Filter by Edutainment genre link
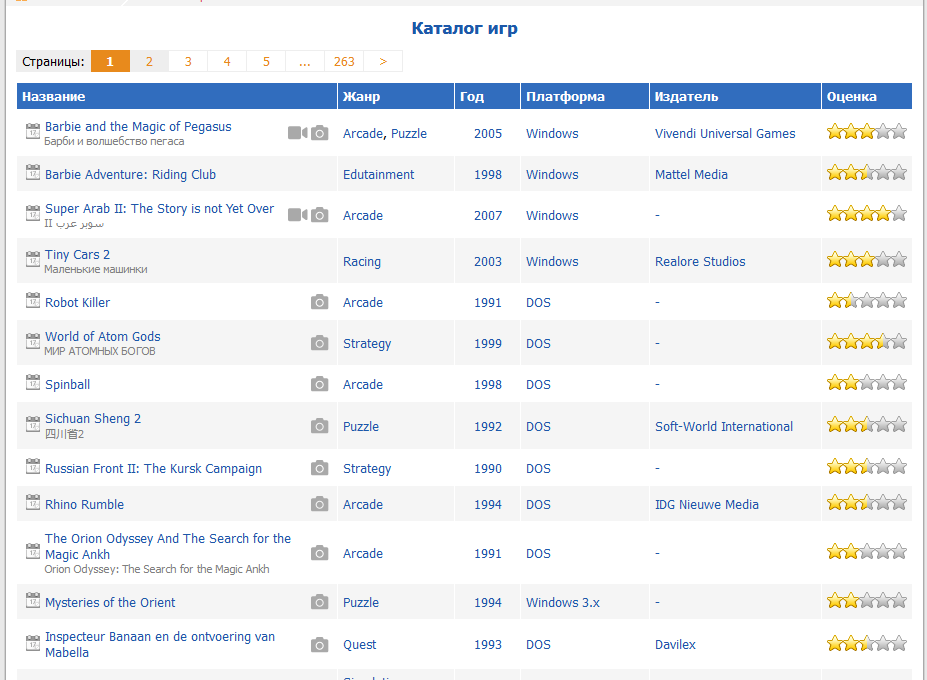927x680 pixels. pyautogui.click(x=378, y=174)
